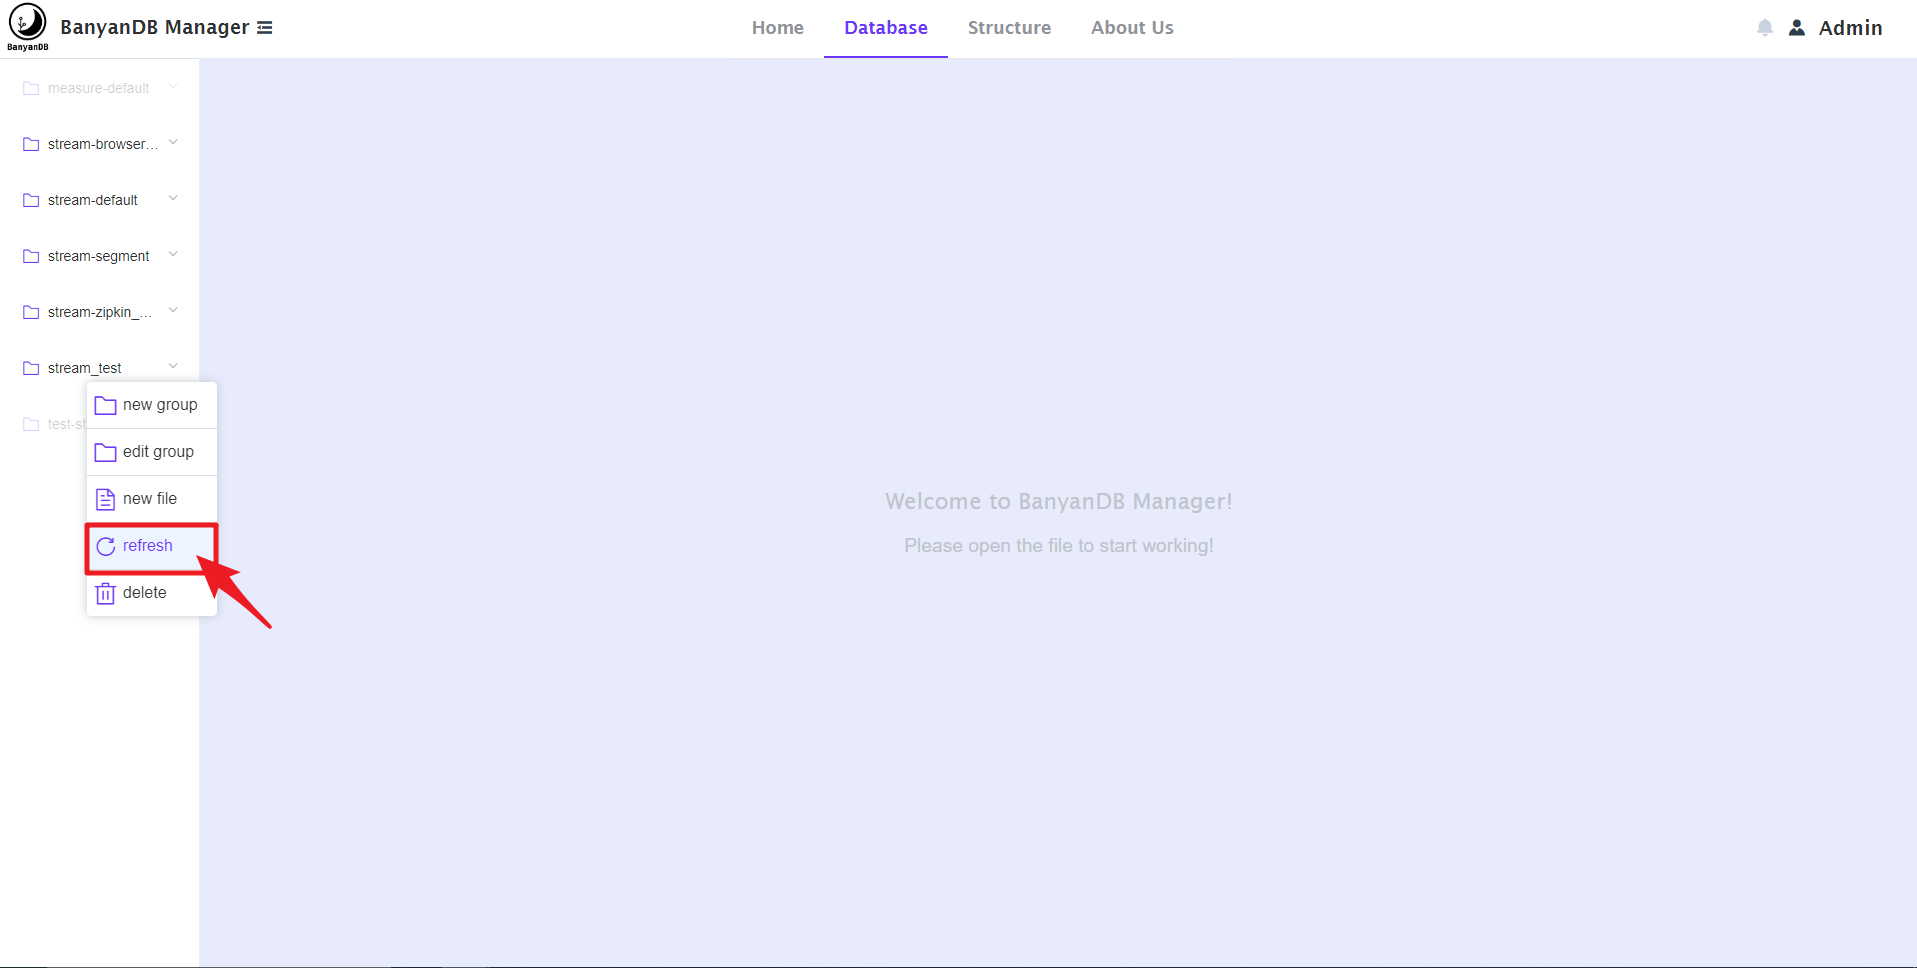The height and width of the screenshot is (968, 1917).
Task: Click the refresh circular arrow icon
Action: tap(105, 546)
